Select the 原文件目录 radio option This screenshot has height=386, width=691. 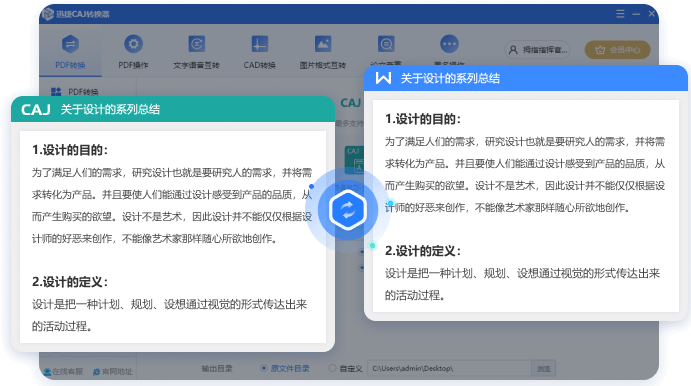(x=285, y=368)
